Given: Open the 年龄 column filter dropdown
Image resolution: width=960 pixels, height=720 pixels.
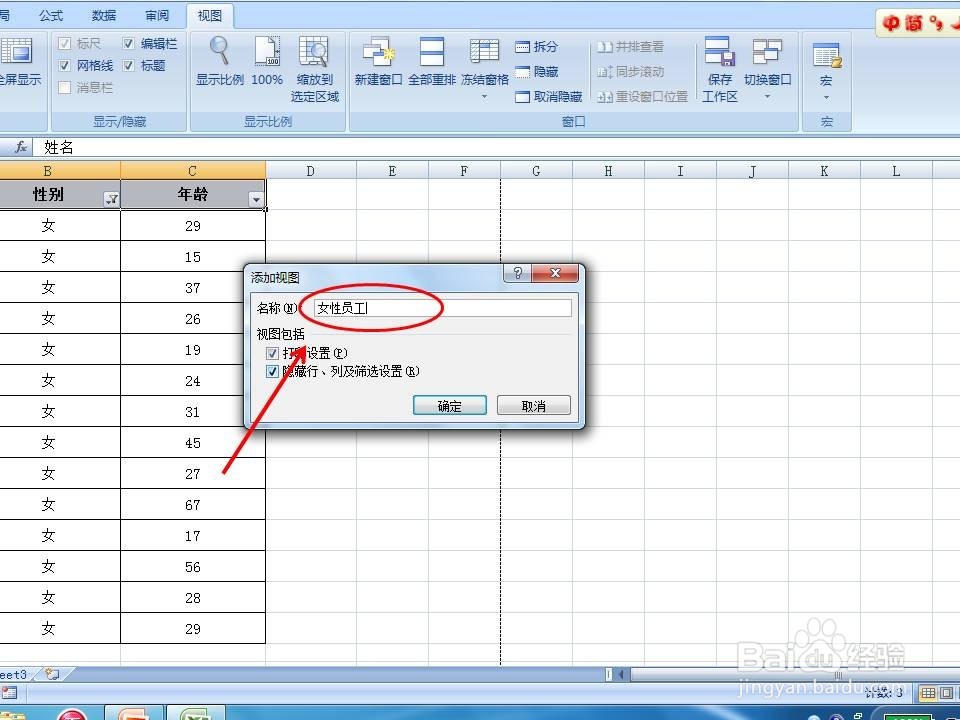Looking at the screenshot, I should coord(256,199).
